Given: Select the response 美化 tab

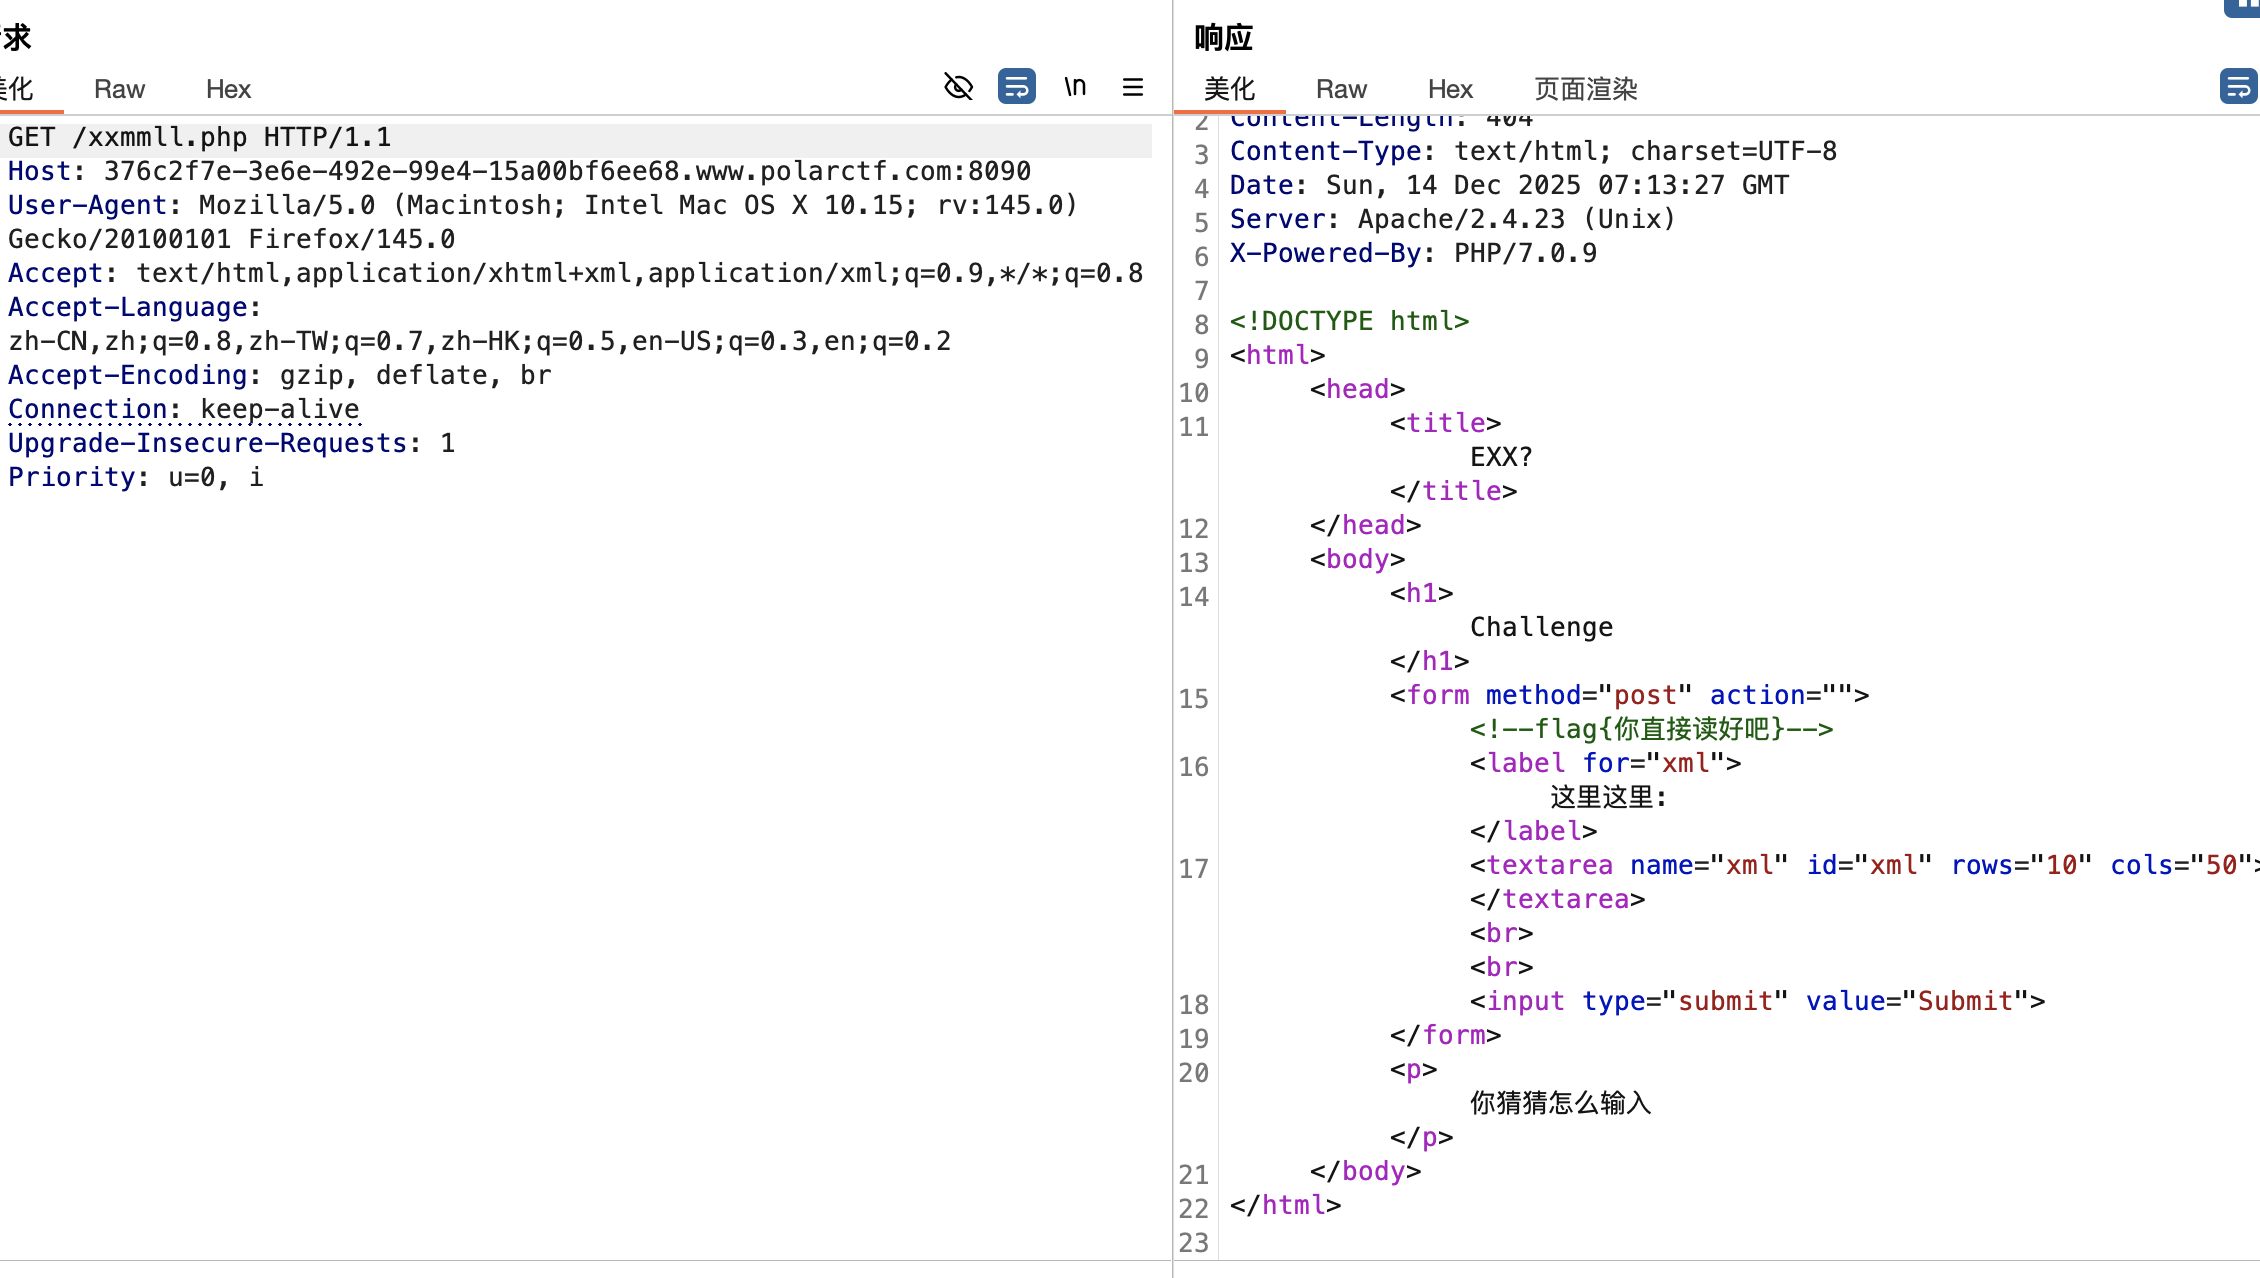Looking at the screenshot, I should (x=1229, y=89).
